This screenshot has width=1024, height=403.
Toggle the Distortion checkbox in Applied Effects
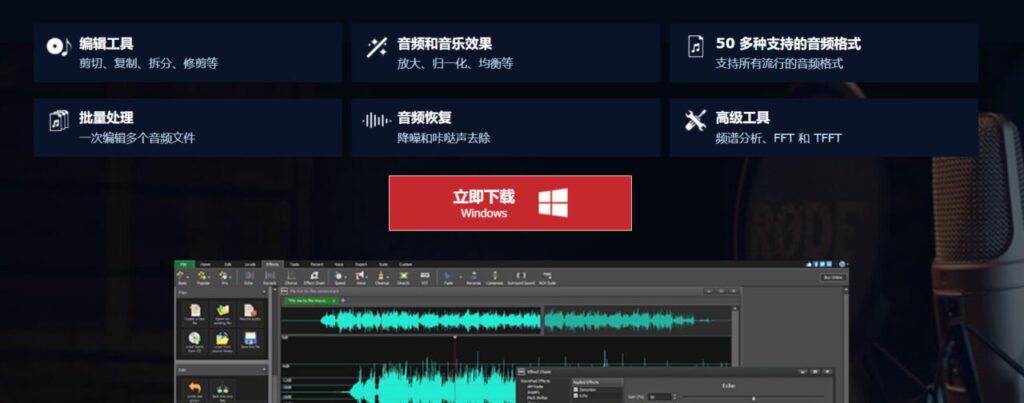tap(575, 389)
